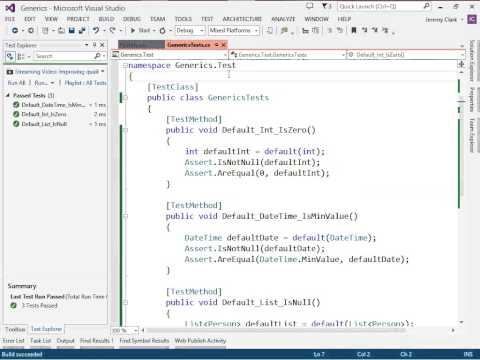Click the Decrease indent toolbar icon
Image resolution: width=480 pixels, height=360 pixels.
(305, 31)
